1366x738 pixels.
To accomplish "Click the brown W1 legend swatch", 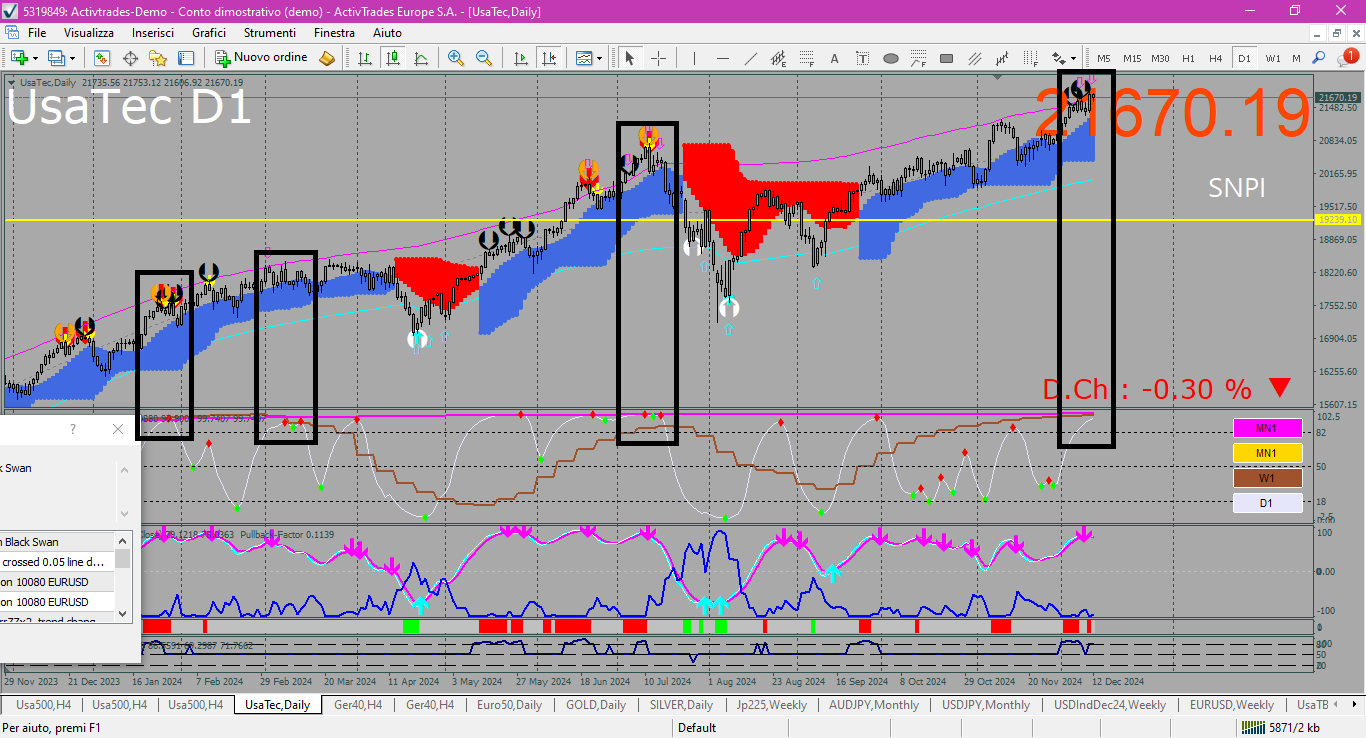I will (x=1268, y=478).
